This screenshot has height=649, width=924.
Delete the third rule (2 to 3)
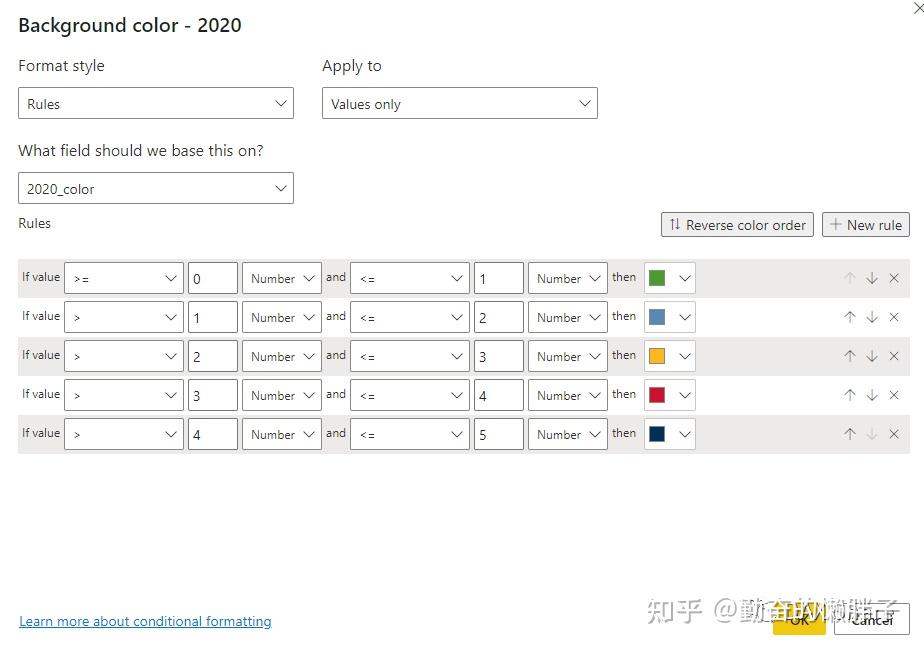coord(894,356)
